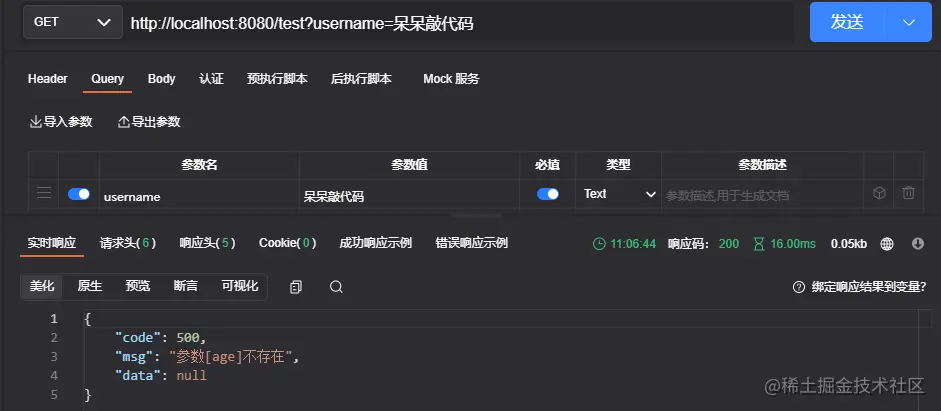This screenshot has width=941, height=411.
Task: Select the Query tab
Action: point(107,79)
